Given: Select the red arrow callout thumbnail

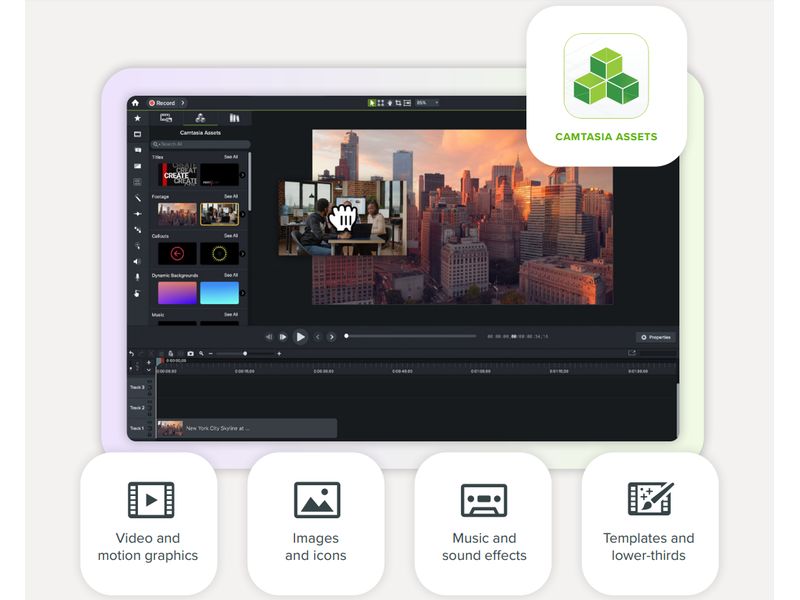Looking at the screenshot, I should [177, 254].
